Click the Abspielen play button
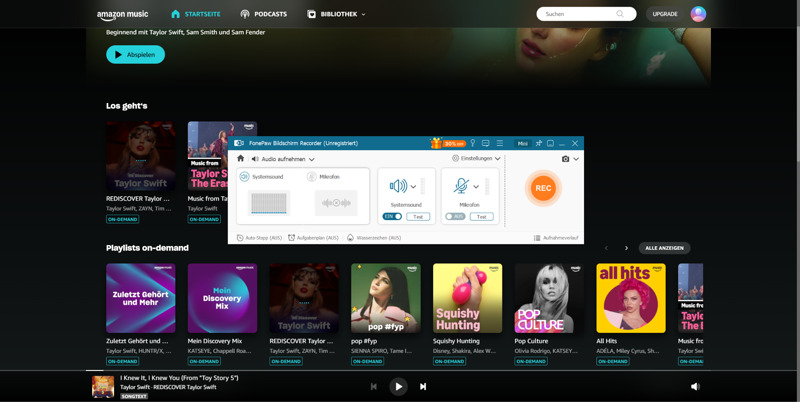800x402 pixels. click(x=135, y=55)
